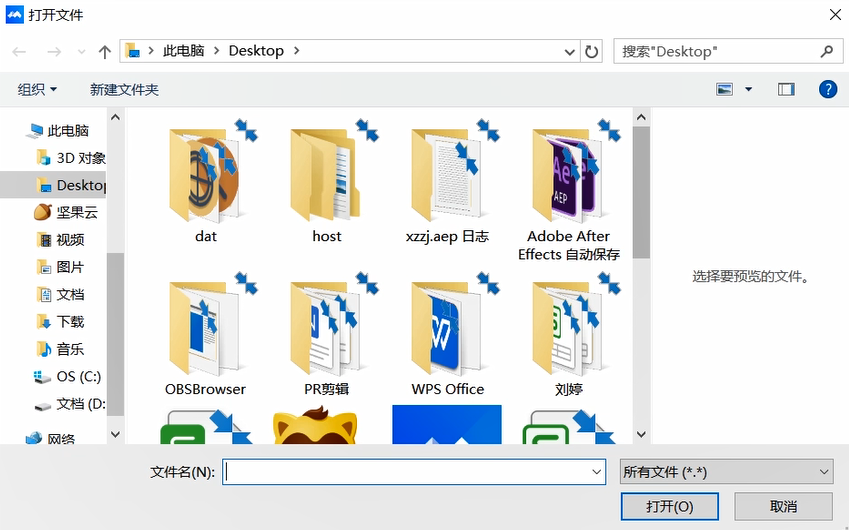The height and width of the screenshot is (530, 849).
Task: Click the 取消 button
Action: pos(783,507)
